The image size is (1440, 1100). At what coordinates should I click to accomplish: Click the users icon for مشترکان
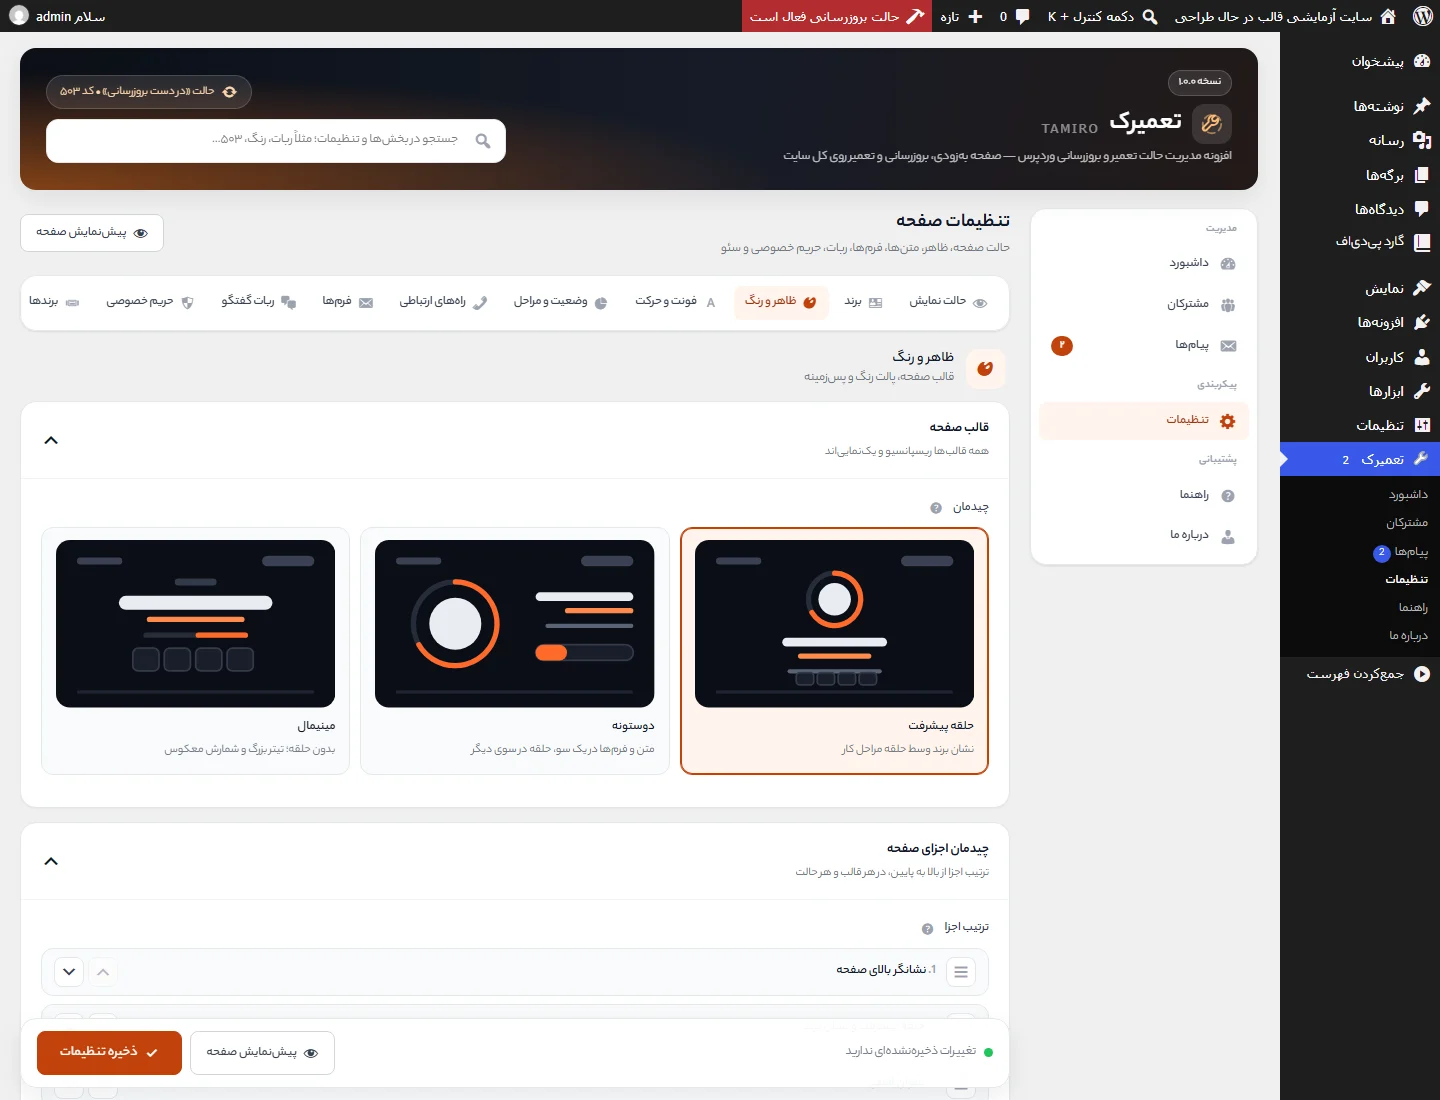(1229, 305)
